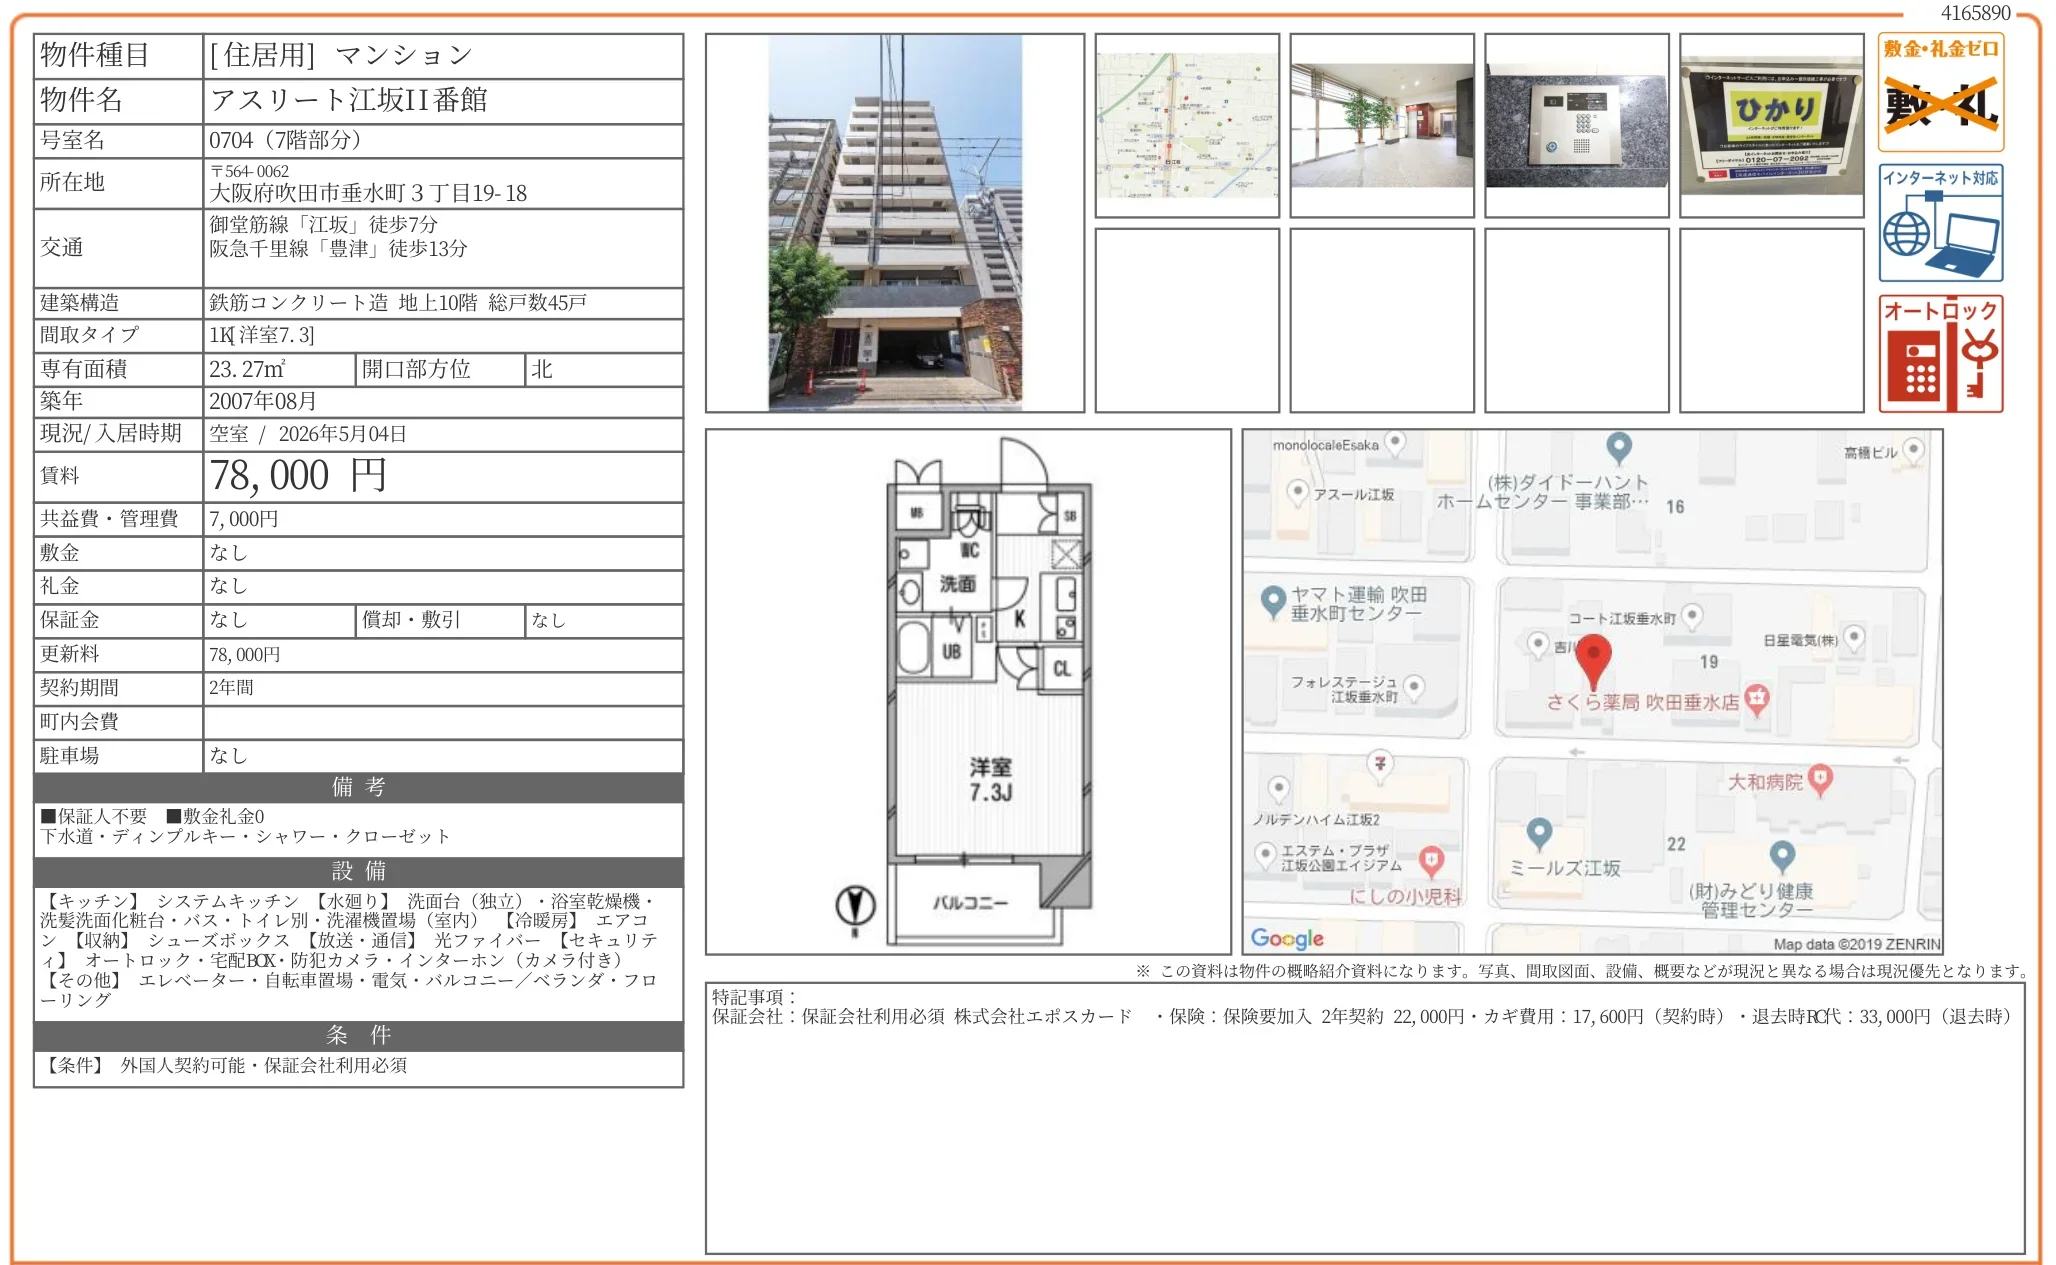2056x1265 pixels.
Task: Click the ミールズ江坂 map marker
Action: coord(1539,832)
